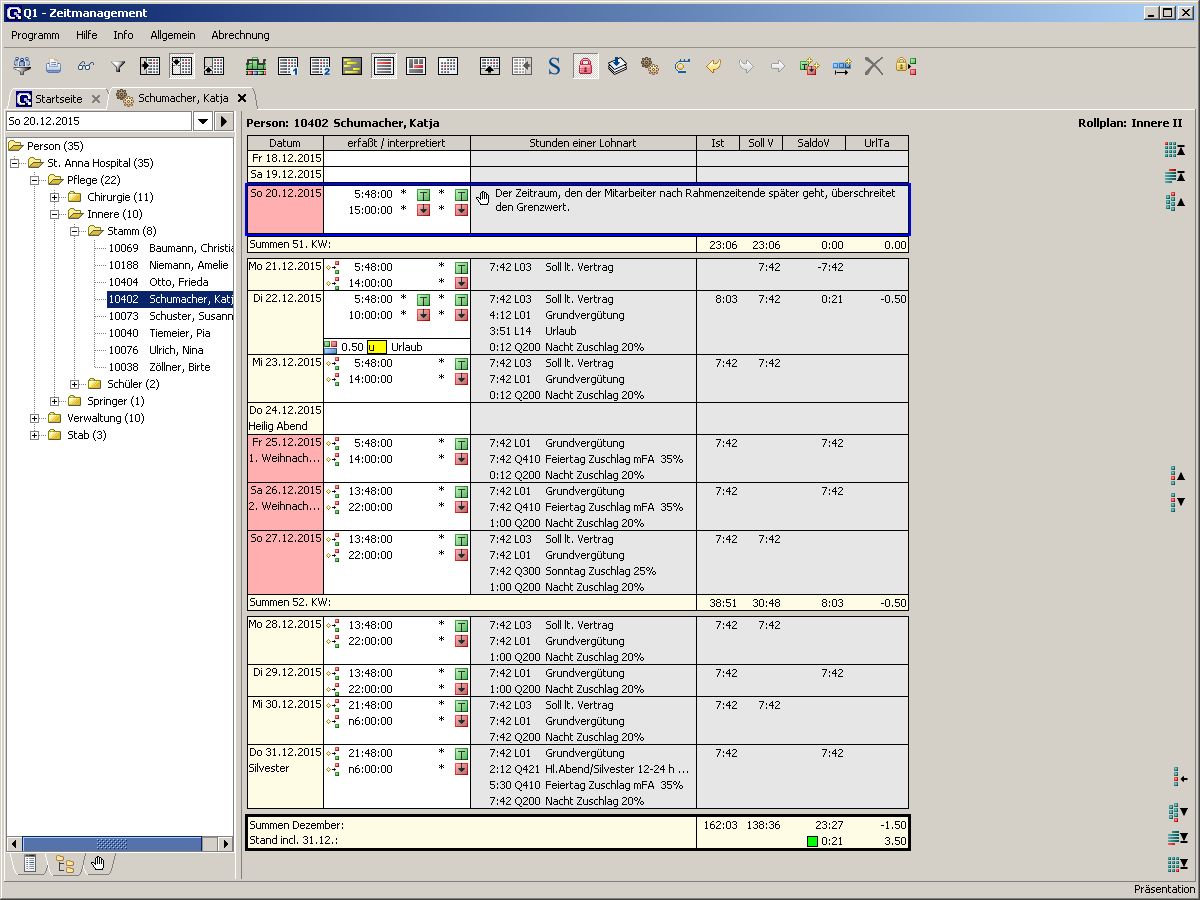Click the glasses preview icon

tap(86, 67)
